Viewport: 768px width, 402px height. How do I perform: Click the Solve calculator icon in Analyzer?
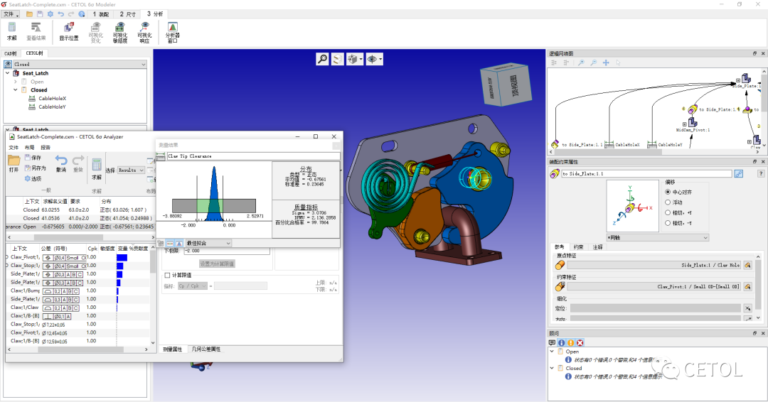(x=96, y=167)
